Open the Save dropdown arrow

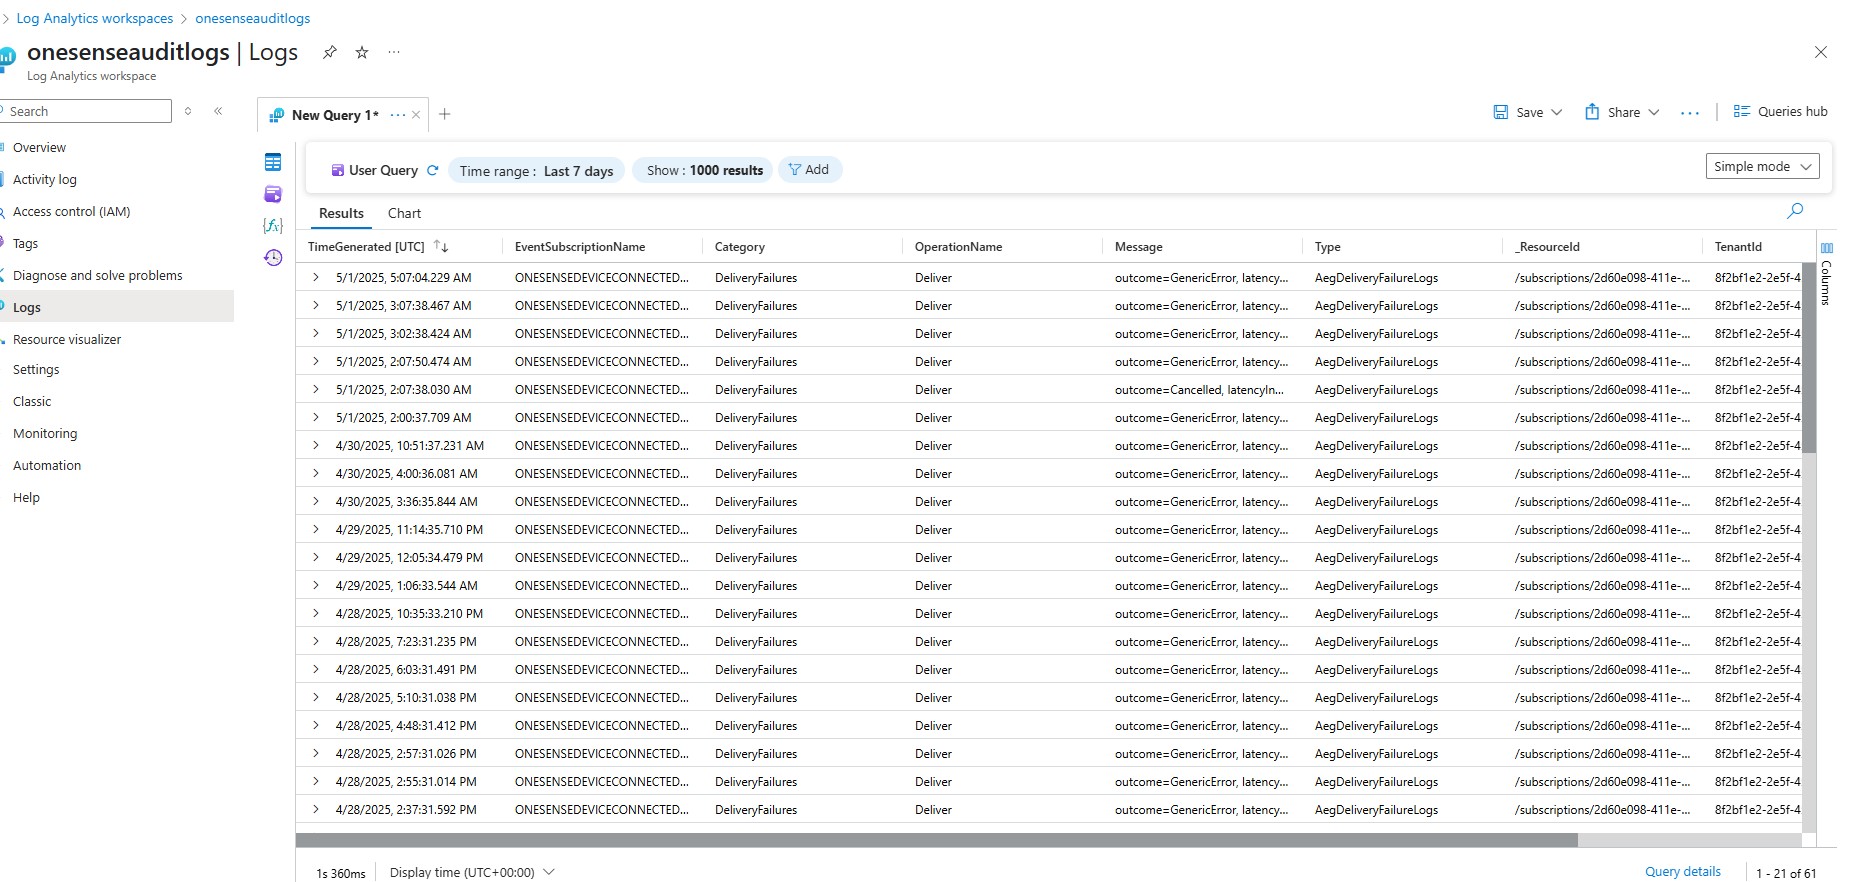click(1556, 112)
